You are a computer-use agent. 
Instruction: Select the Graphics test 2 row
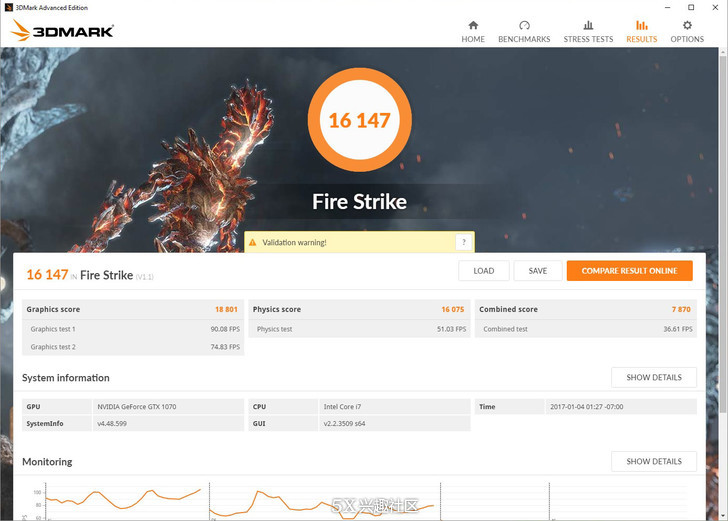click(133, 347)
